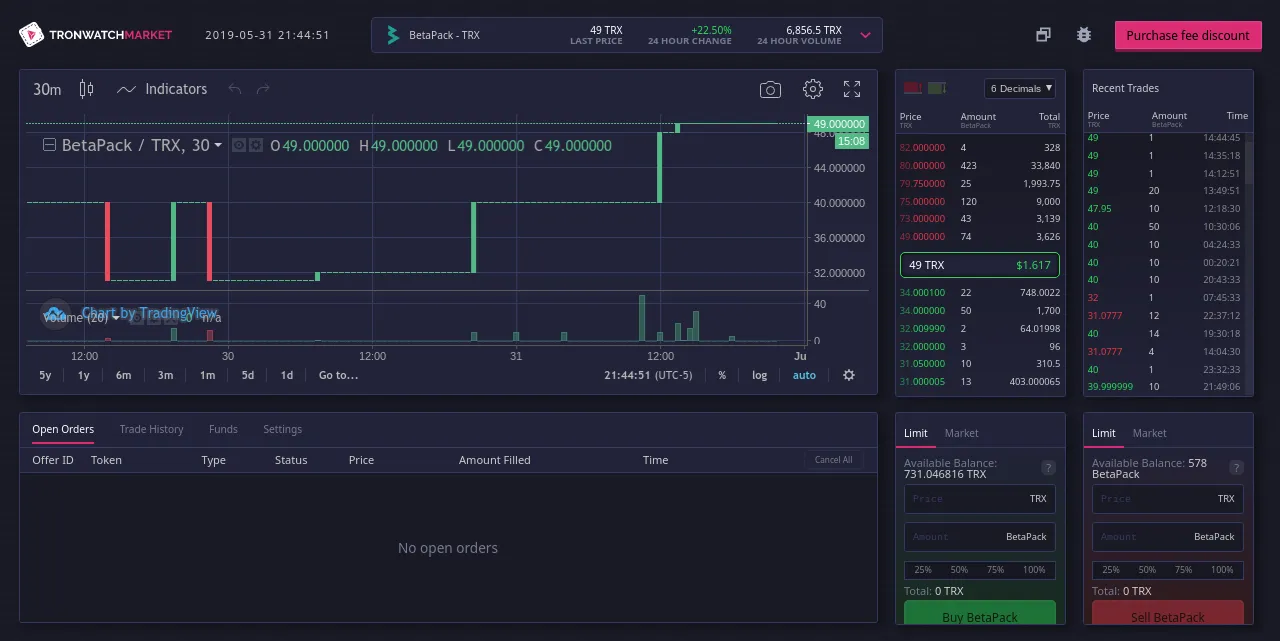Click the TradingView logo on chart

tap(55, 314)
